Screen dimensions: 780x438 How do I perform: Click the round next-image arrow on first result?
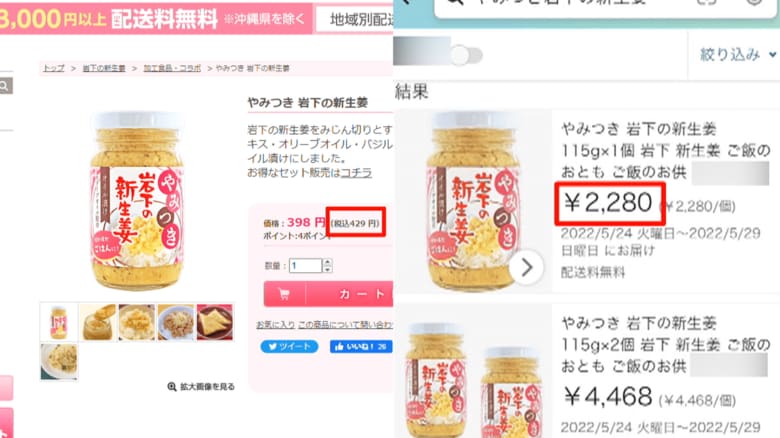tap(526, 267)
